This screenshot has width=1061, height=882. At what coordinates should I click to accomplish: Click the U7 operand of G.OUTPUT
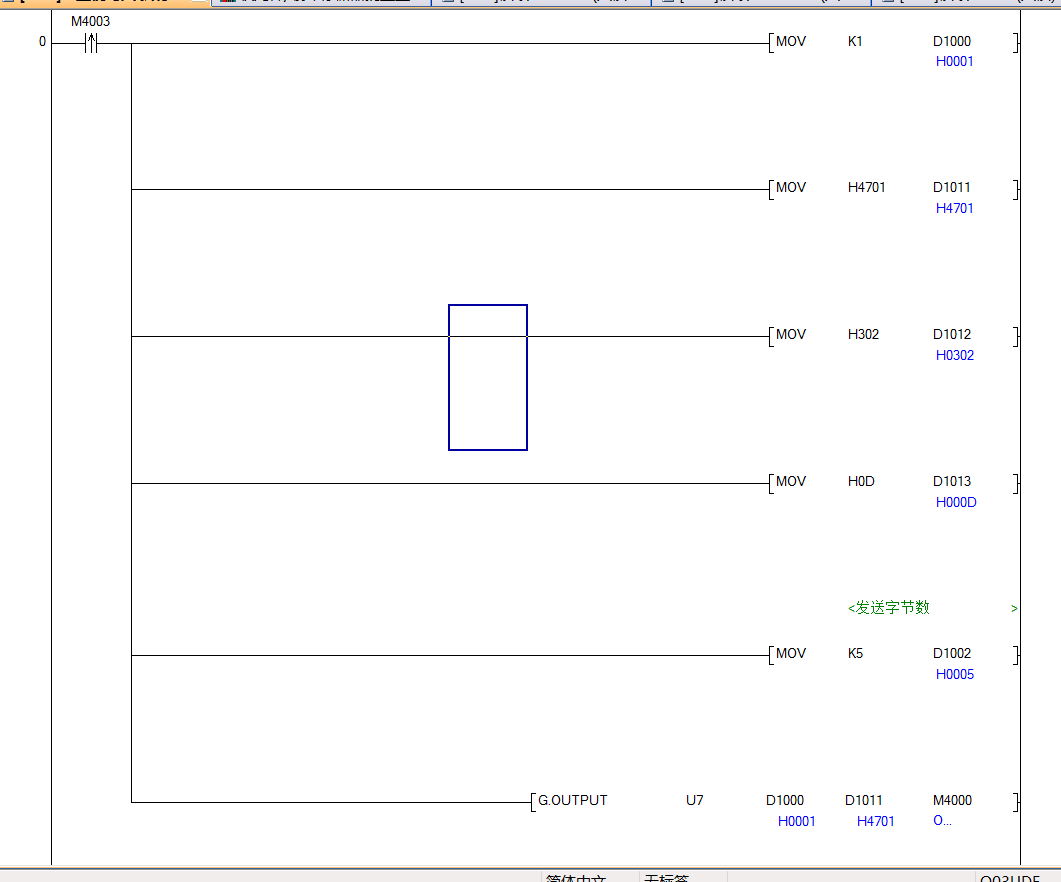pyautogui.click(x=694, y=801)
